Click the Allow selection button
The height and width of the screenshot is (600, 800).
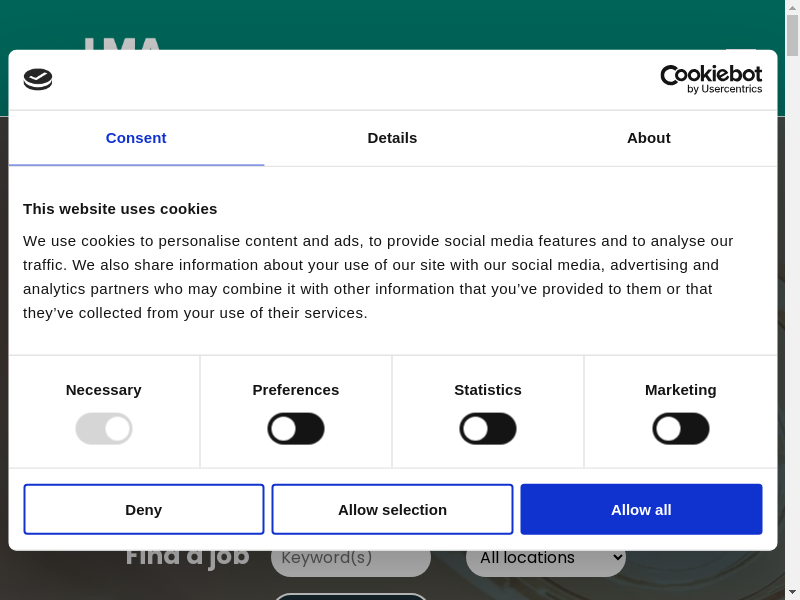point(392,510)
